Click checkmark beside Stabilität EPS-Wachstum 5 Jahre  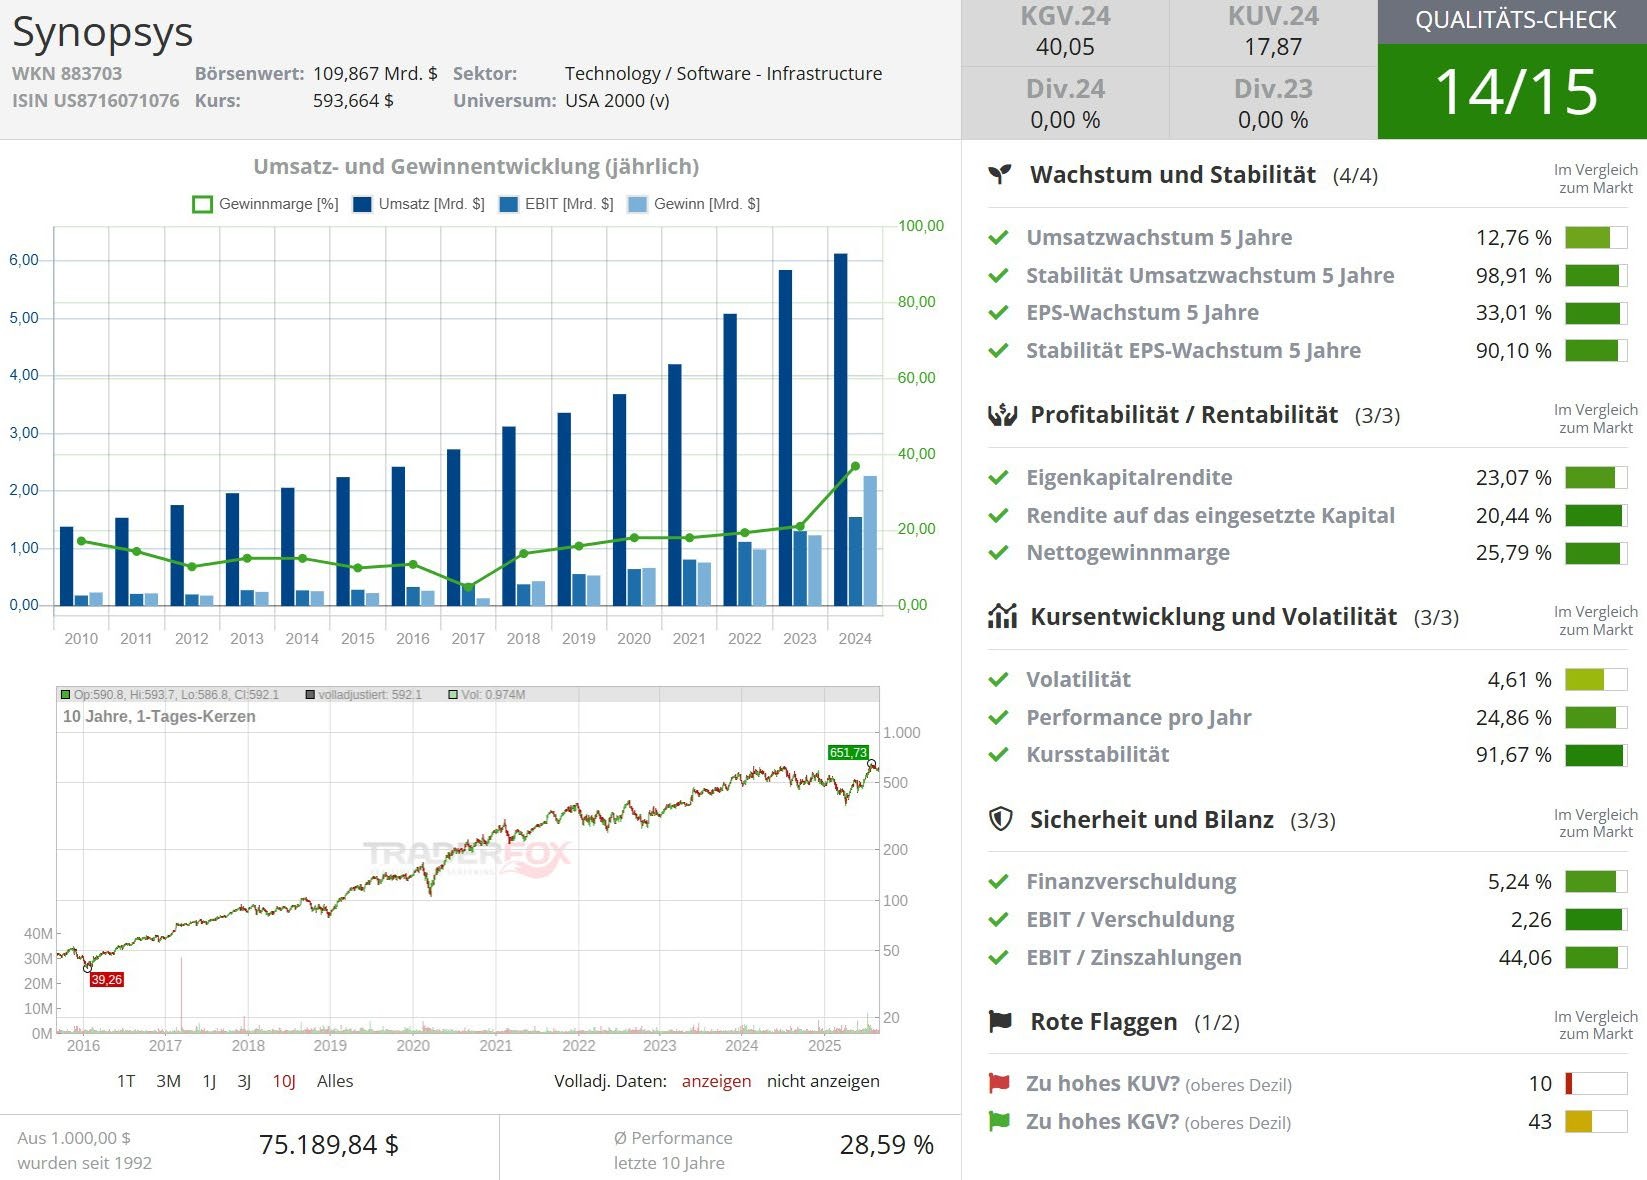pos(998,350)
